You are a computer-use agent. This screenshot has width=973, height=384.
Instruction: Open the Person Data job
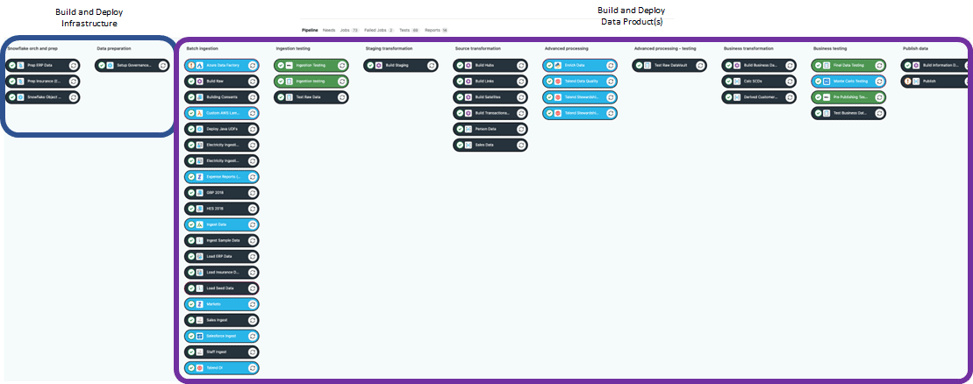click(490, 129)
